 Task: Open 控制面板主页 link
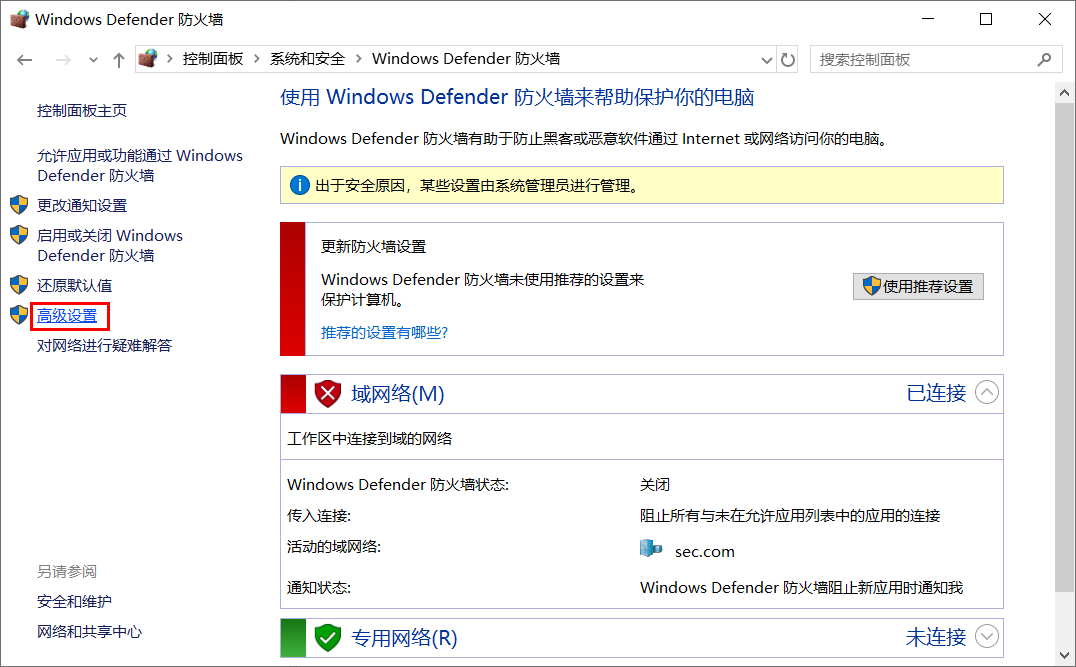[x=82, y=110]
